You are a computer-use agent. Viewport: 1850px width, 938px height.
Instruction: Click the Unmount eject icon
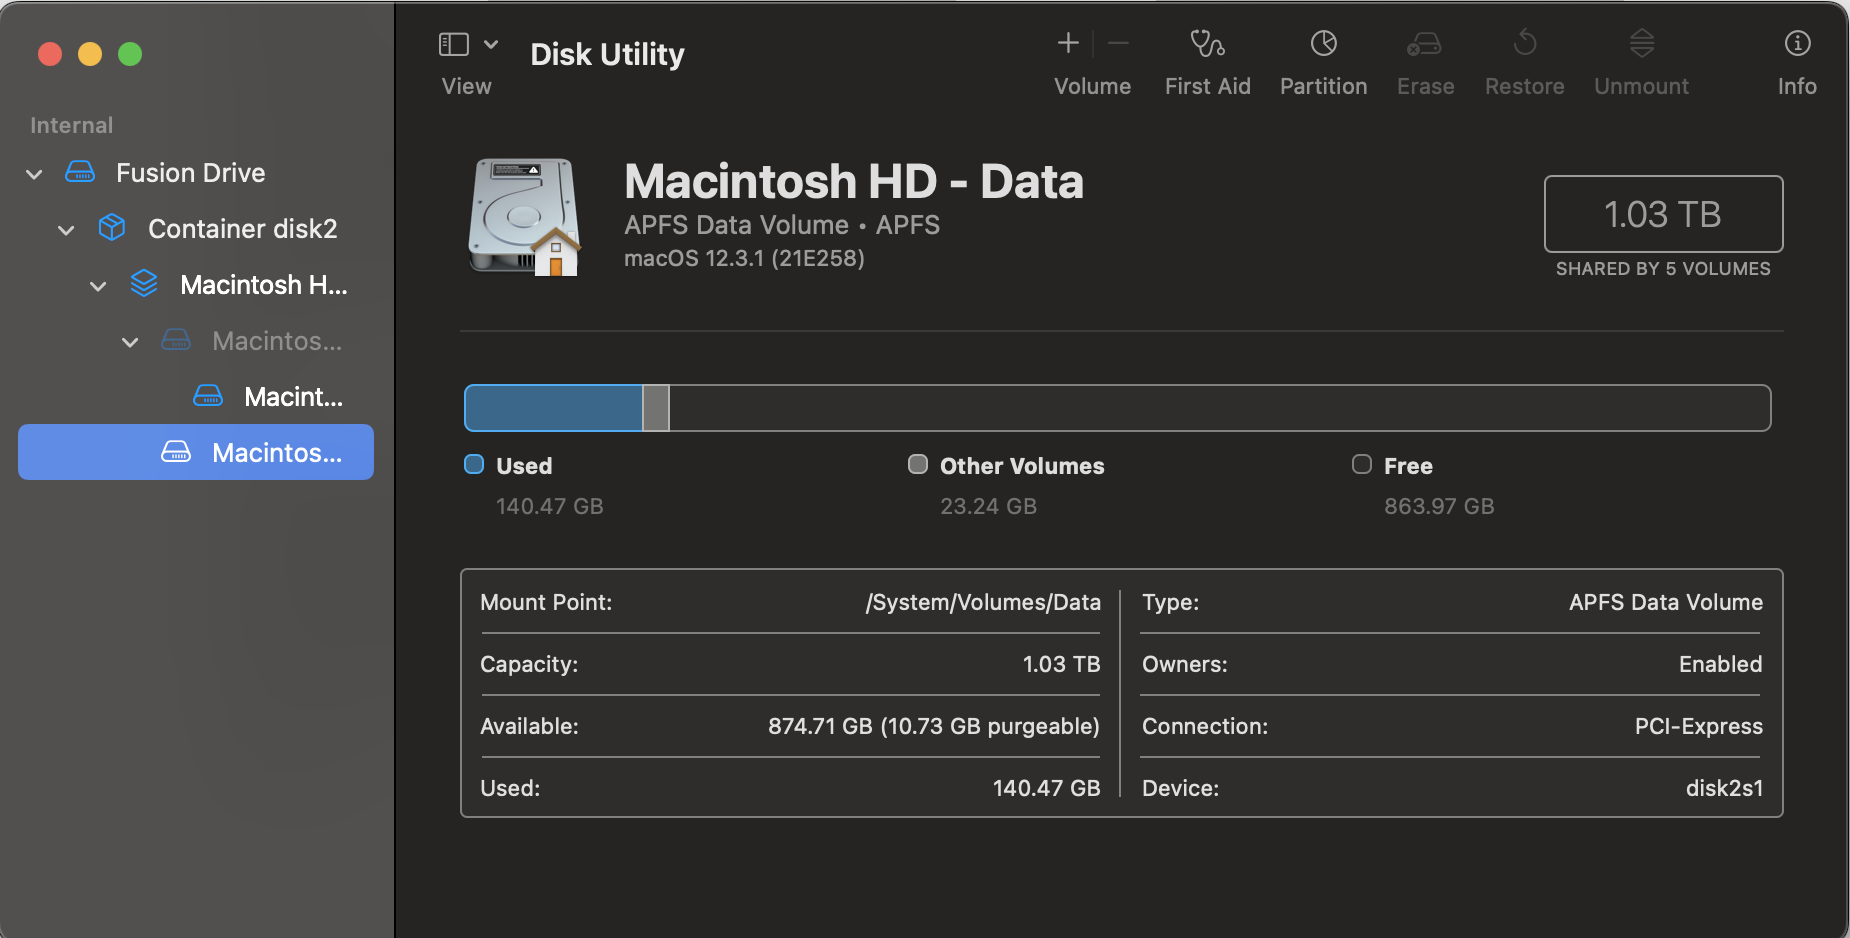1641,44
